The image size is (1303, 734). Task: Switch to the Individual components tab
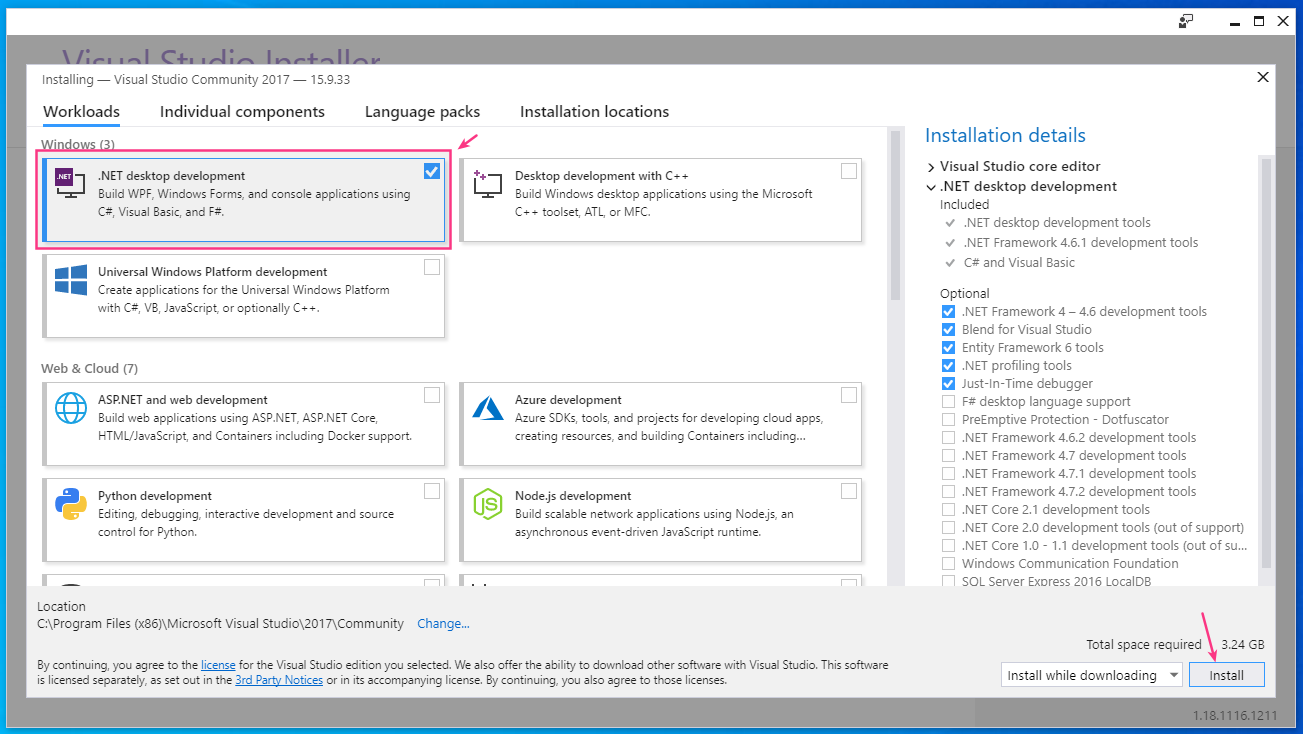click(x=242, y=112)
